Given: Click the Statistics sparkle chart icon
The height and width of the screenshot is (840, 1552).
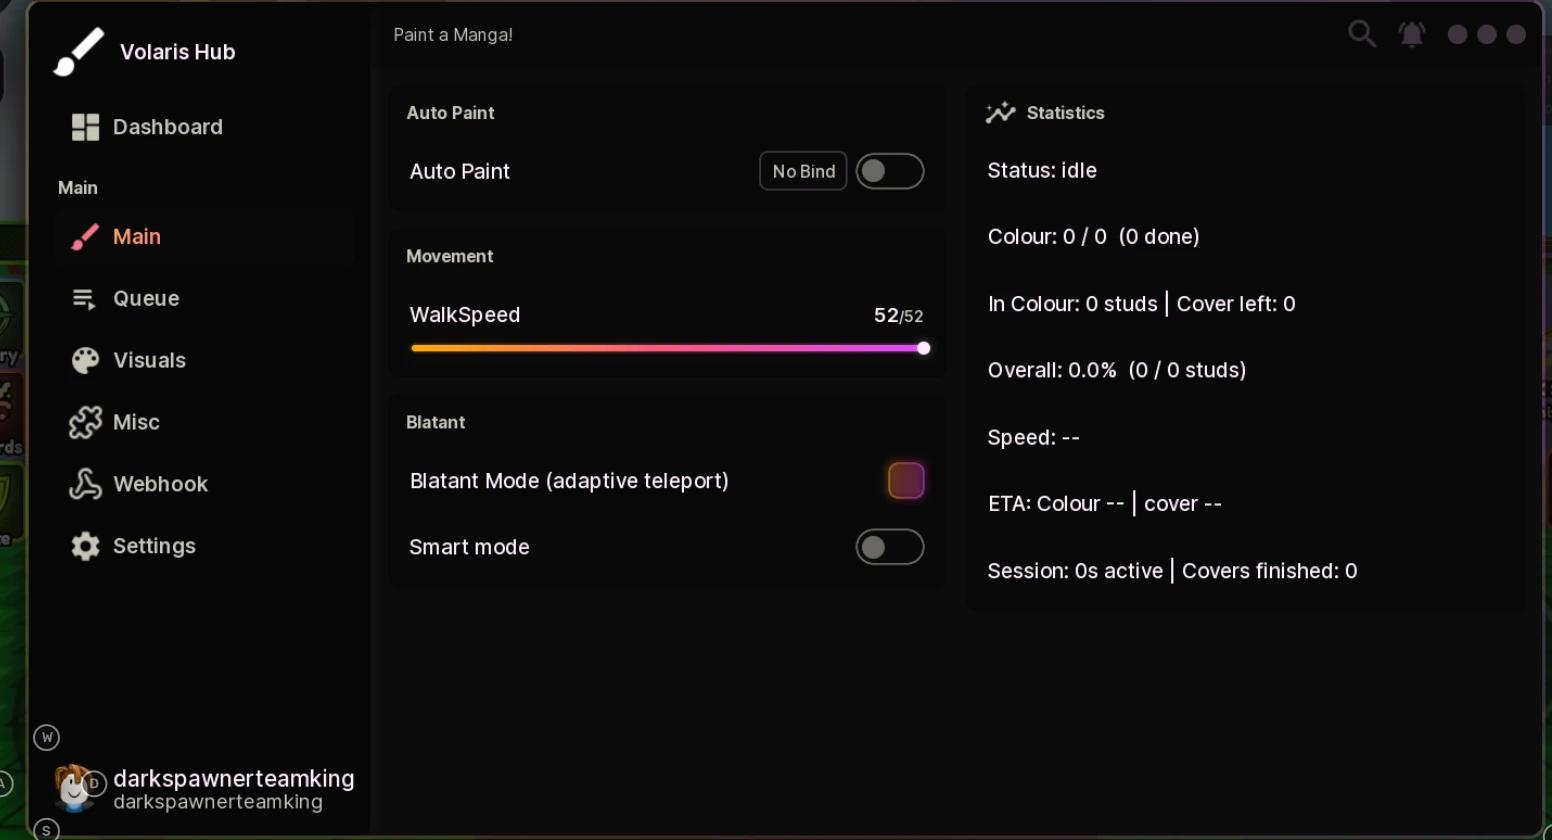Looking at the screenshot, I should pos(1000,113).
